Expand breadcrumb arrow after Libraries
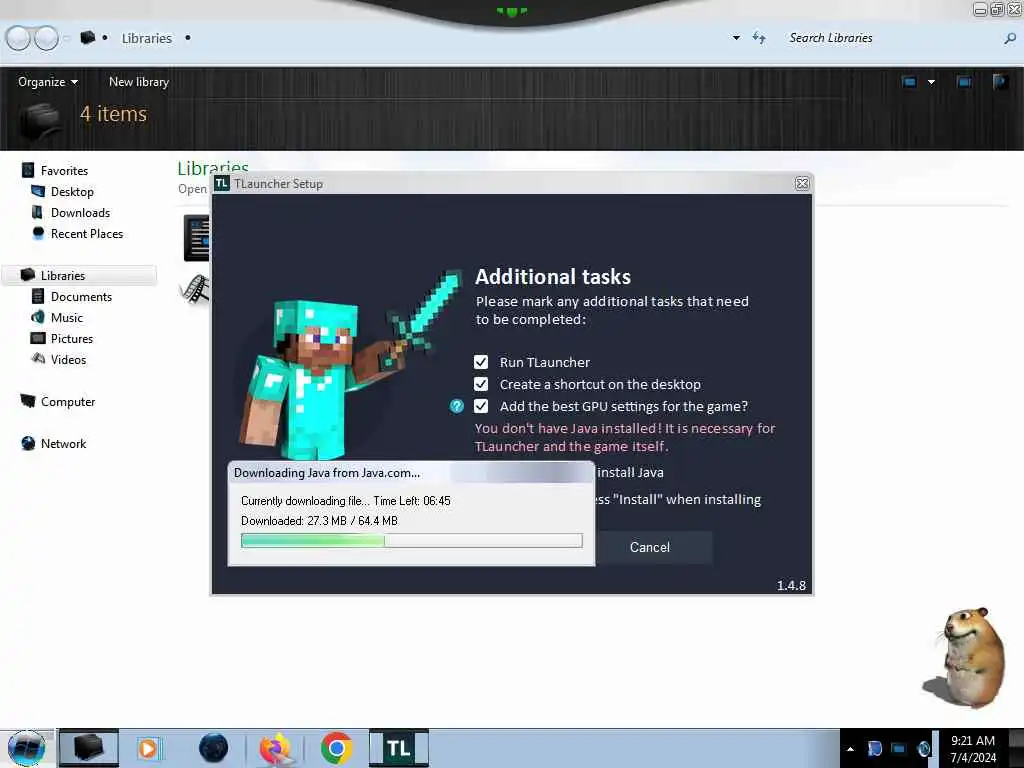This screenshot has height=768, width=1024. click(188, 38)
